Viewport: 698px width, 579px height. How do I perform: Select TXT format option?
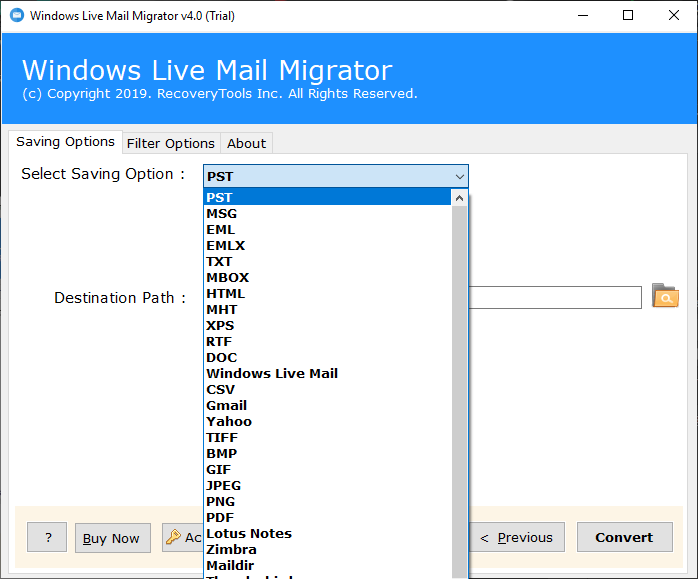[327, 262]
